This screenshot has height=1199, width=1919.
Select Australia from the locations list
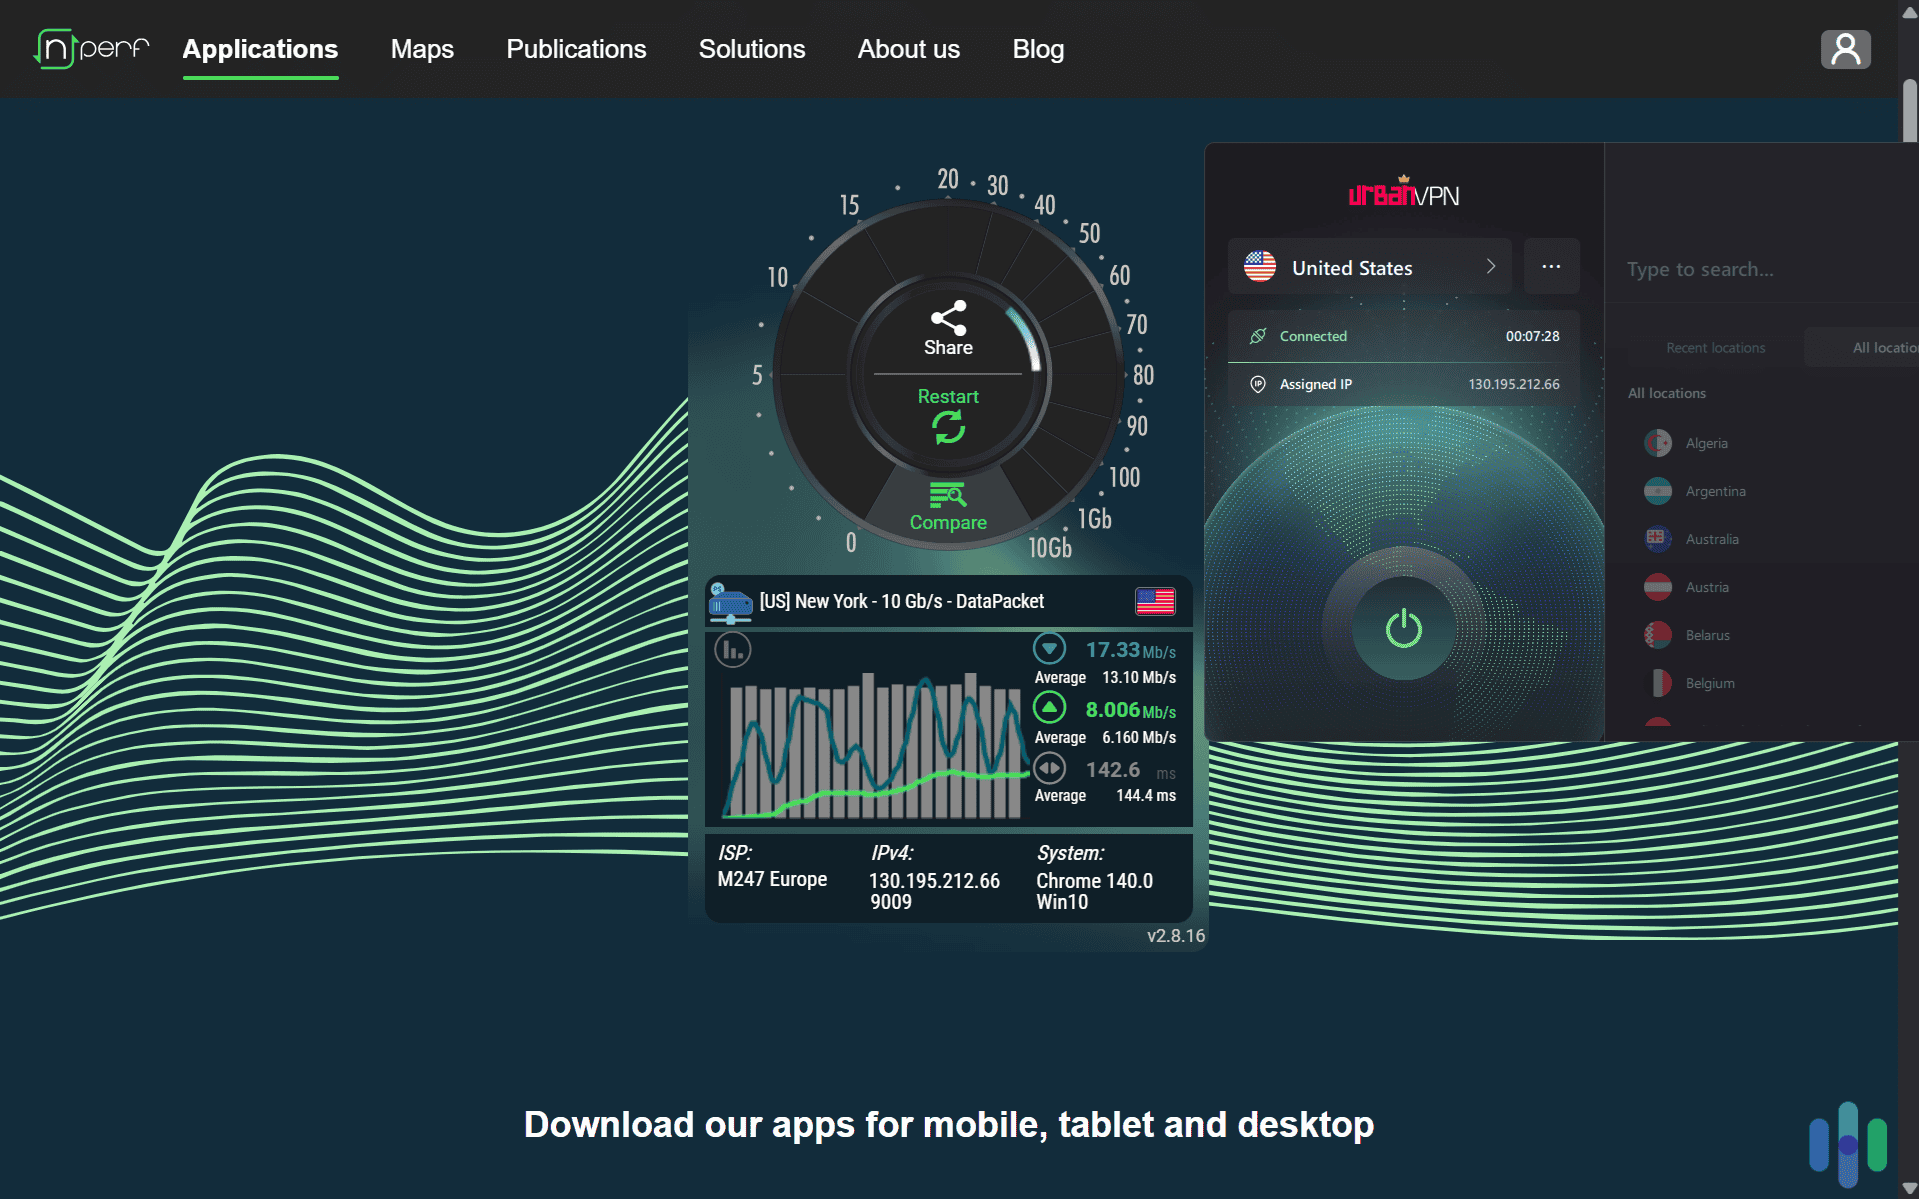pos(1711,539)
